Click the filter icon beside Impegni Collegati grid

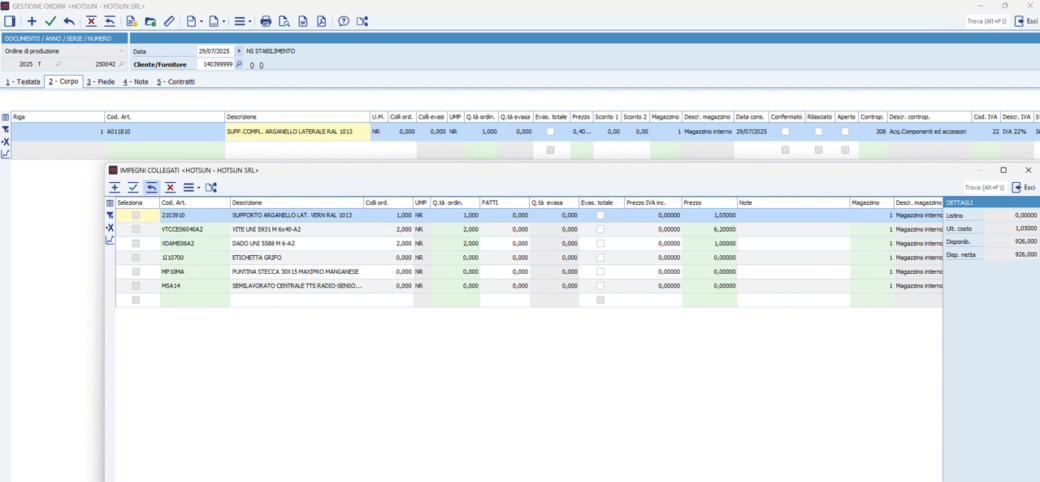pos(110,215)
